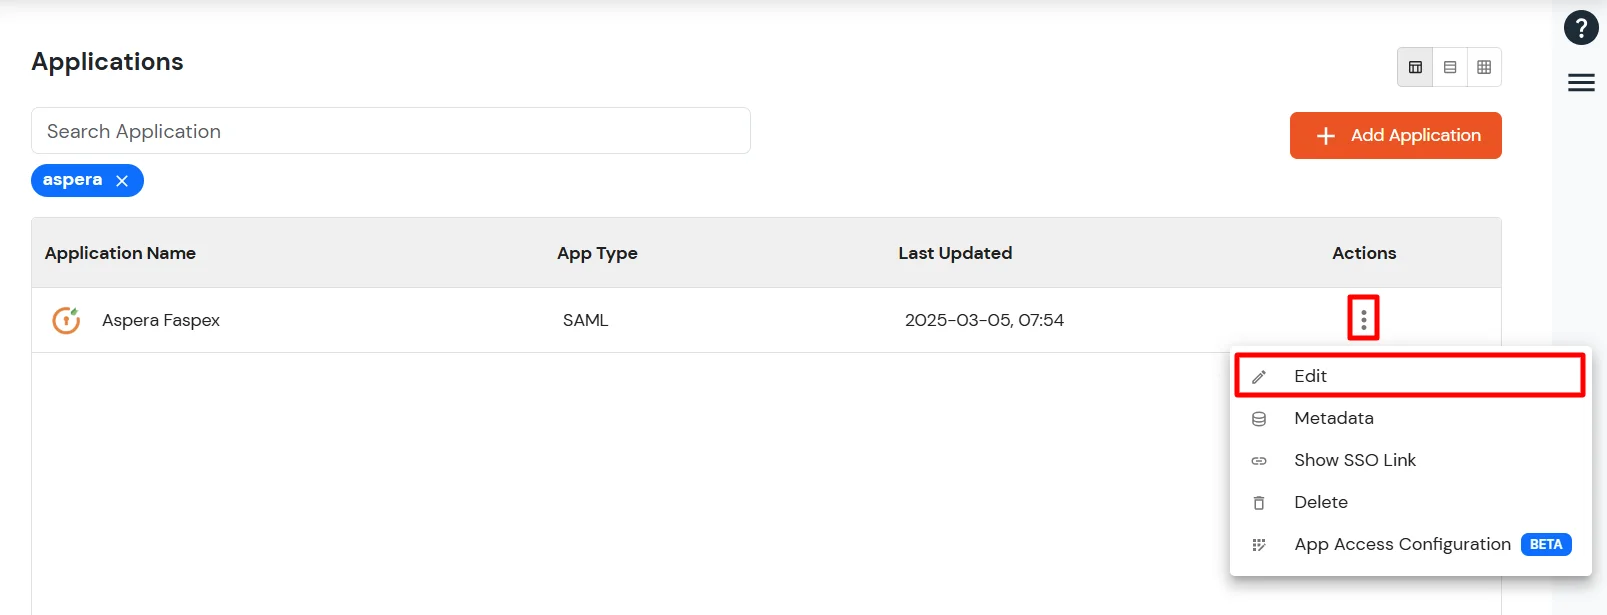Switch to the list rows view icon
Screen dimensions: 1607x615
coord(1450,67)
